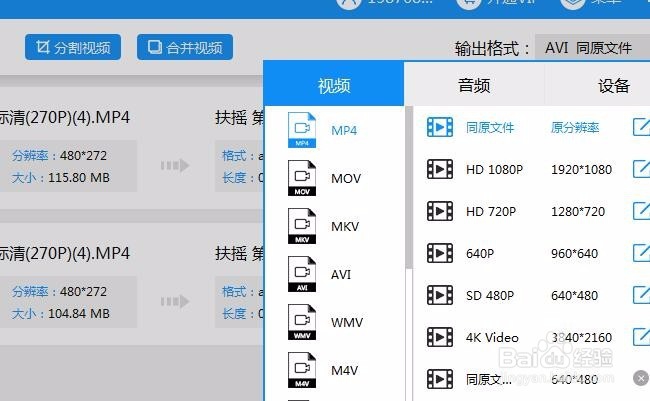650x401 pixels.
Task: Select the SD 480P preset
Action: [490, 296]
